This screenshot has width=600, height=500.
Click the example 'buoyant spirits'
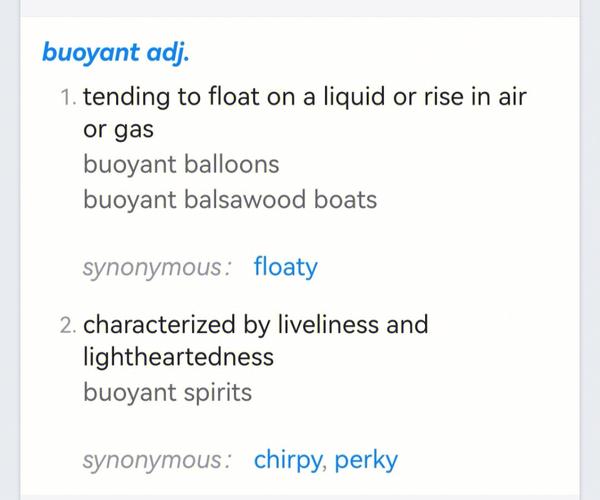point(168,393)
